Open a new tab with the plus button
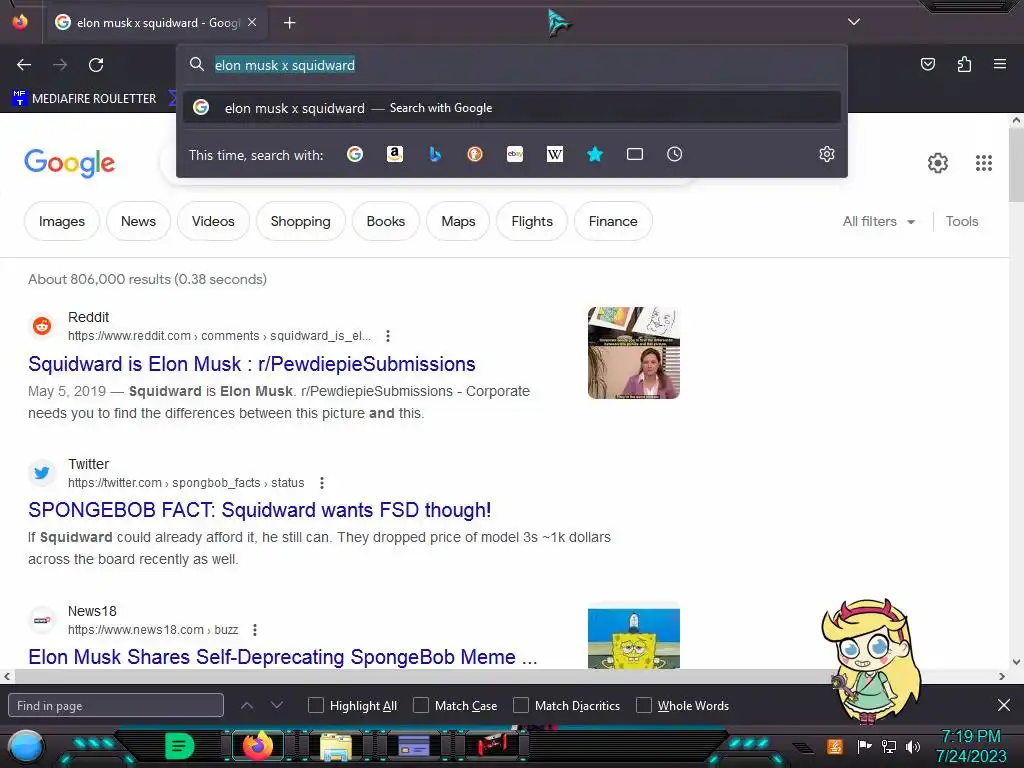Image resolution: width=1024 pixels, height=768 pixels. pos(289,23)
